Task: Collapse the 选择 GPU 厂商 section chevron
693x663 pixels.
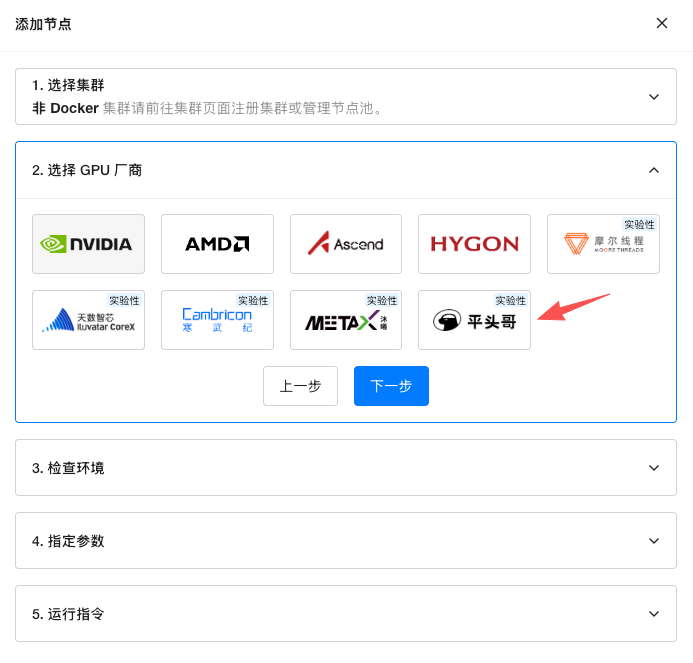Action: click(654, 170)
